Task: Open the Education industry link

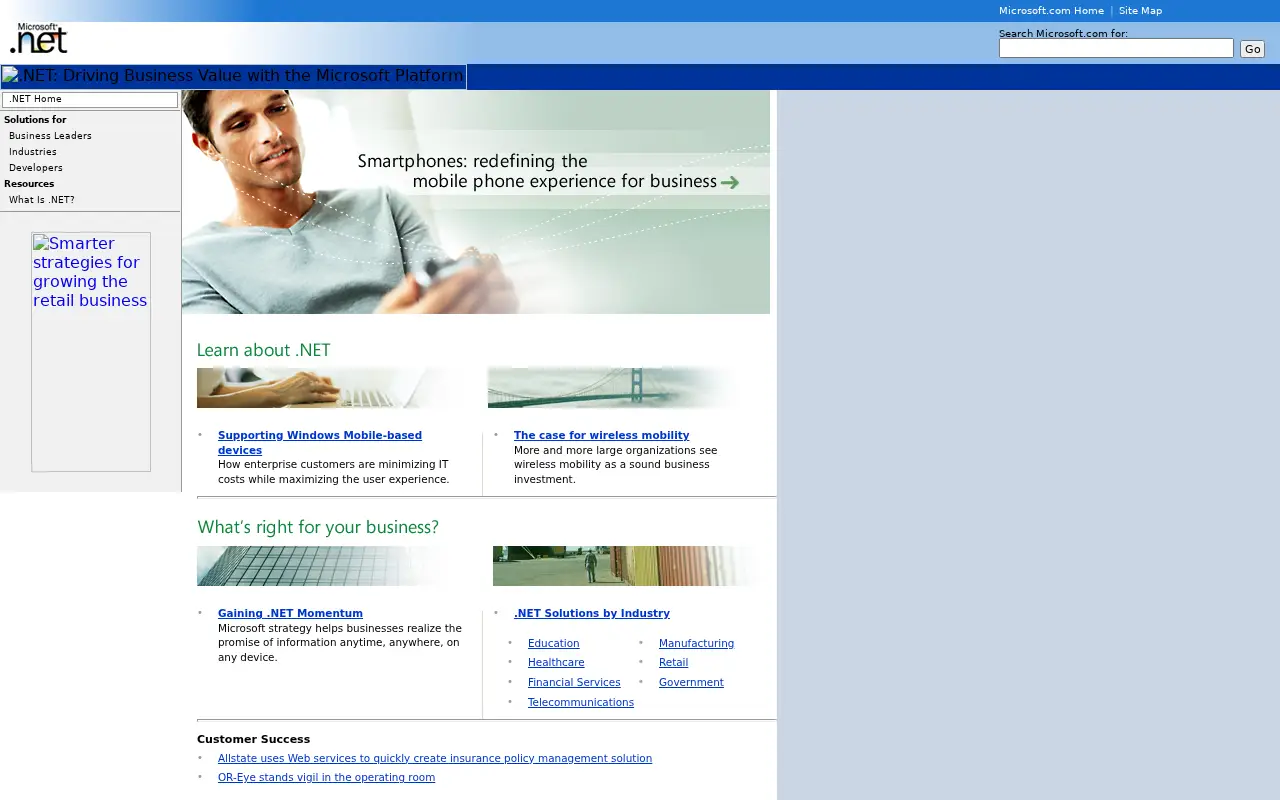Action: [553, 643]
